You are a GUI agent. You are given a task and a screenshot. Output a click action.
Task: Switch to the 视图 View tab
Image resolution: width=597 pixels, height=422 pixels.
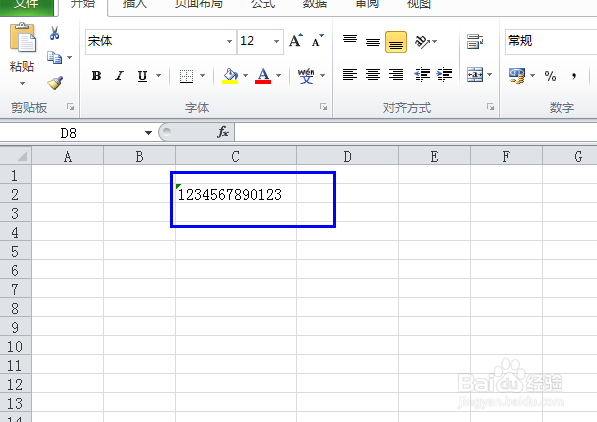tap(419, 5)
